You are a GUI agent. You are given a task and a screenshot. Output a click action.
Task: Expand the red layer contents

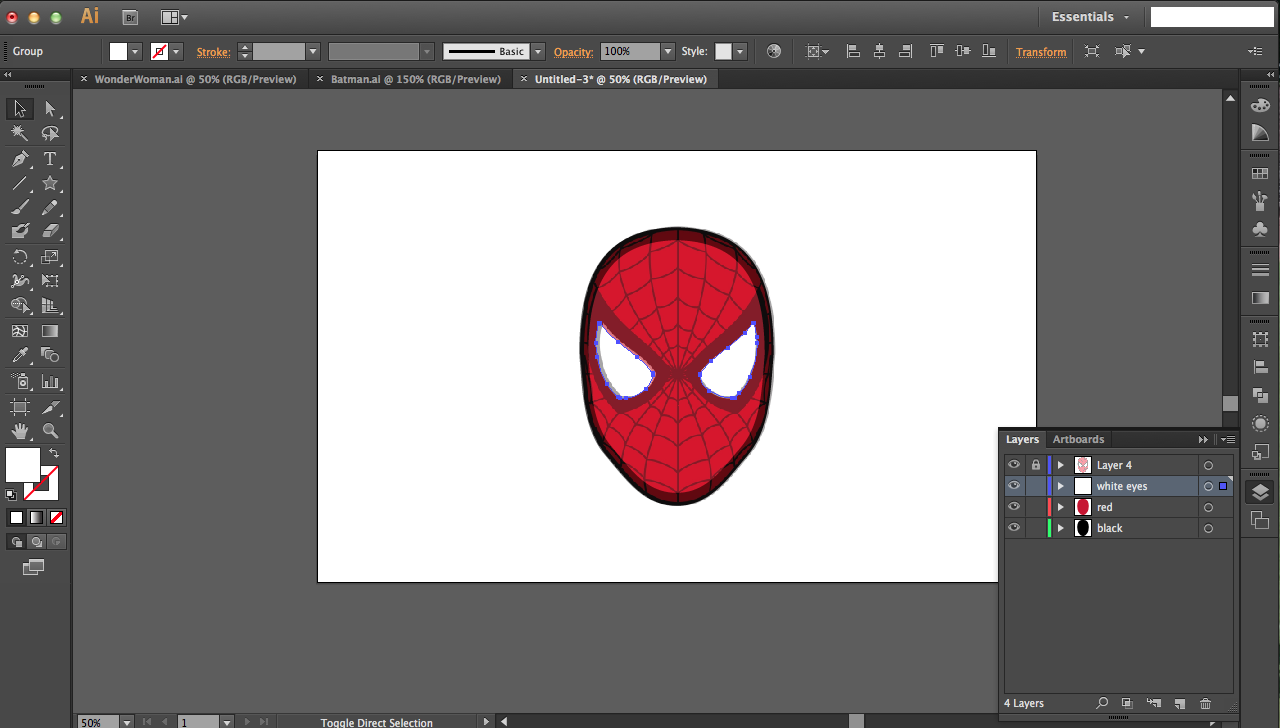tap(1061, 507)
